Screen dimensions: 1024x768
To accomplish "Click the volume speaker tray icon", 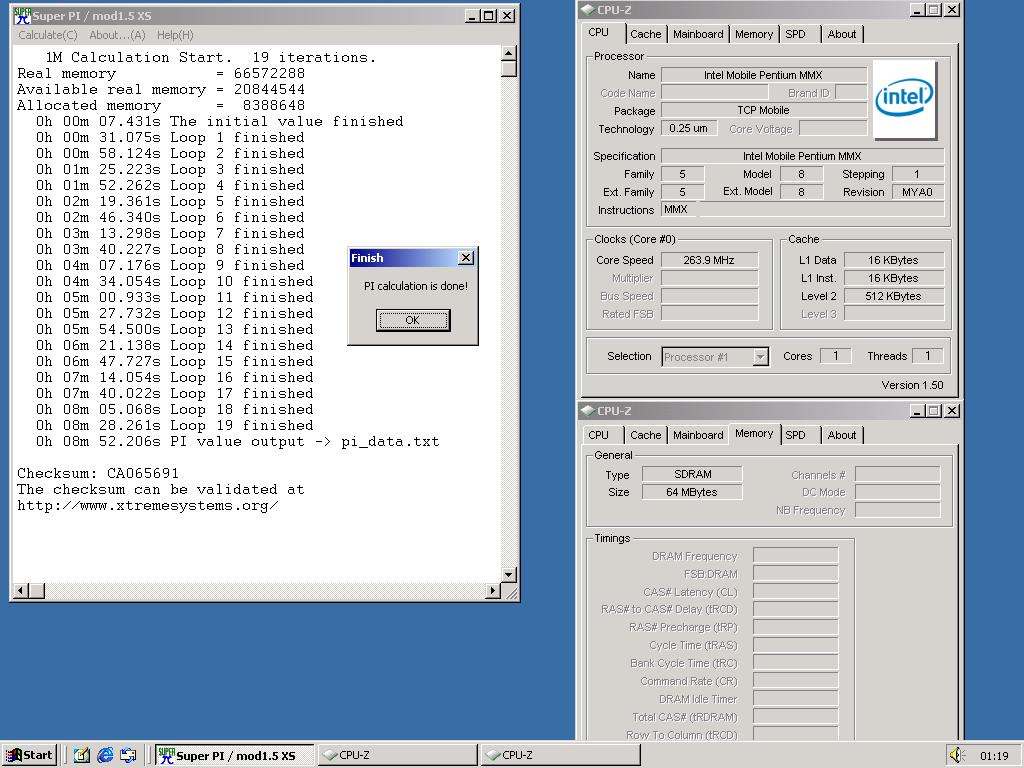I will [x=956, y=755].
